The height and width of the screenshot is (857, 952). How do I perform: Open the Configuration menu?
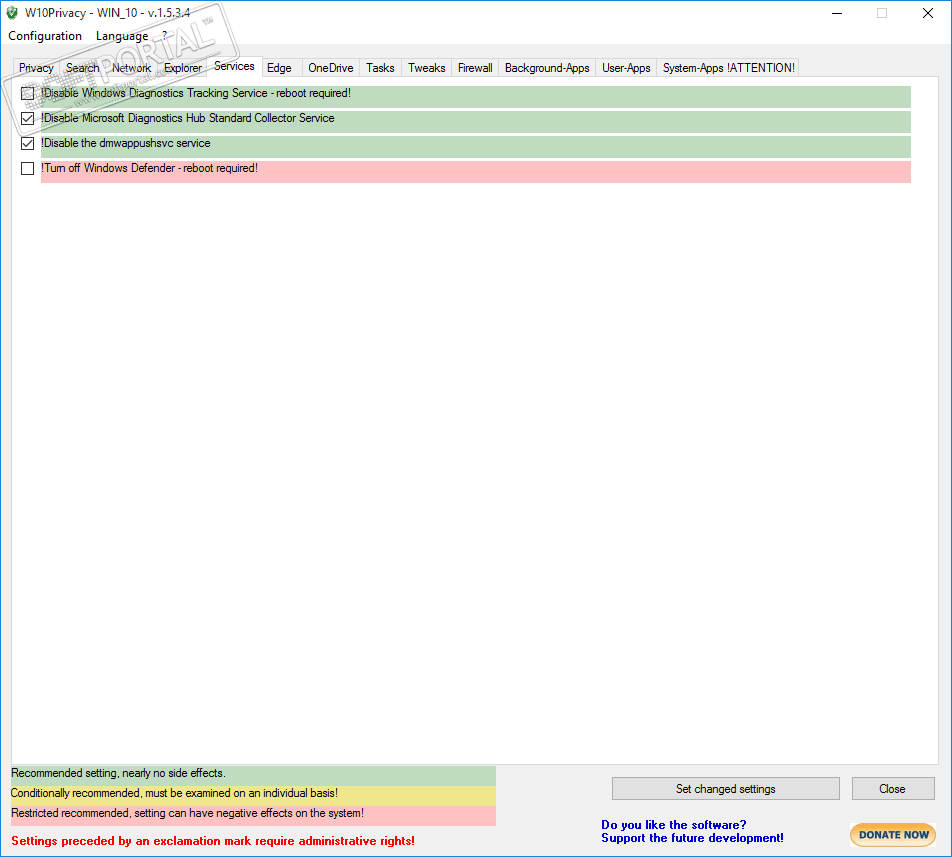45,36
